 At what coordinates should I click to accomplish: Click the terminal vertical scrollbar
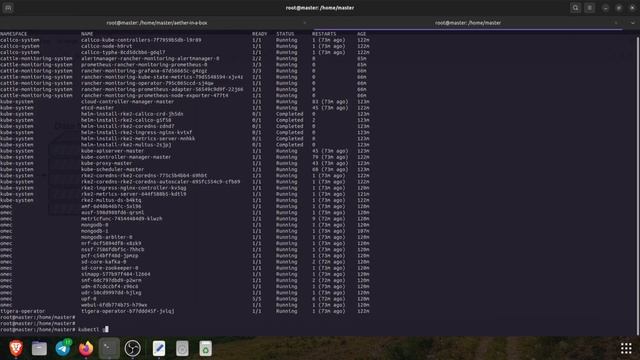[x=638, y=185]
